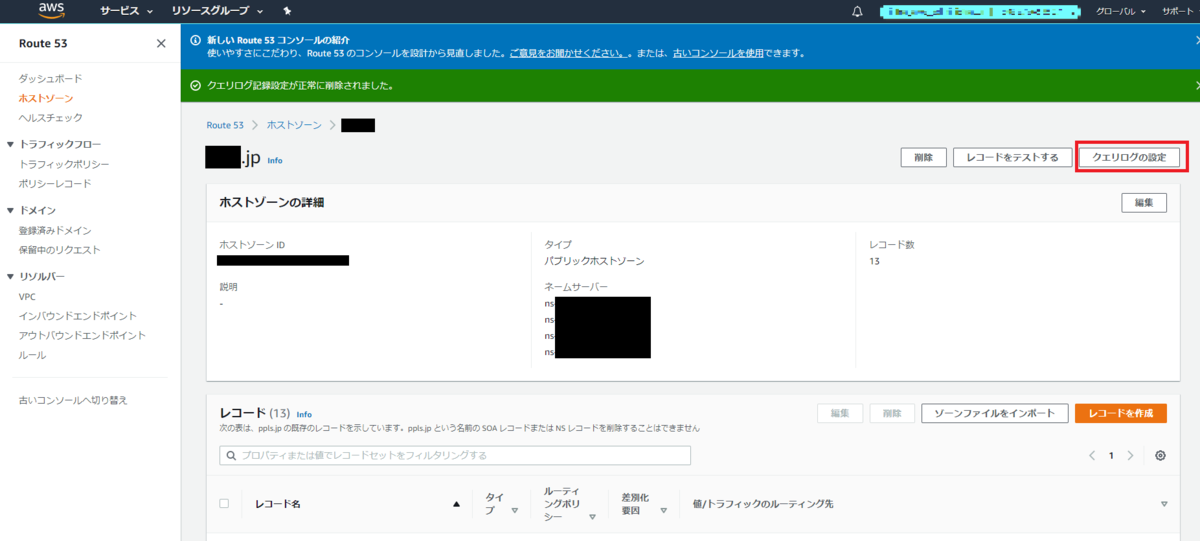Viewport: 1200px width, 541px height.
Task: Click 編集 in hosted zone details
Action: click(1144, 203)
